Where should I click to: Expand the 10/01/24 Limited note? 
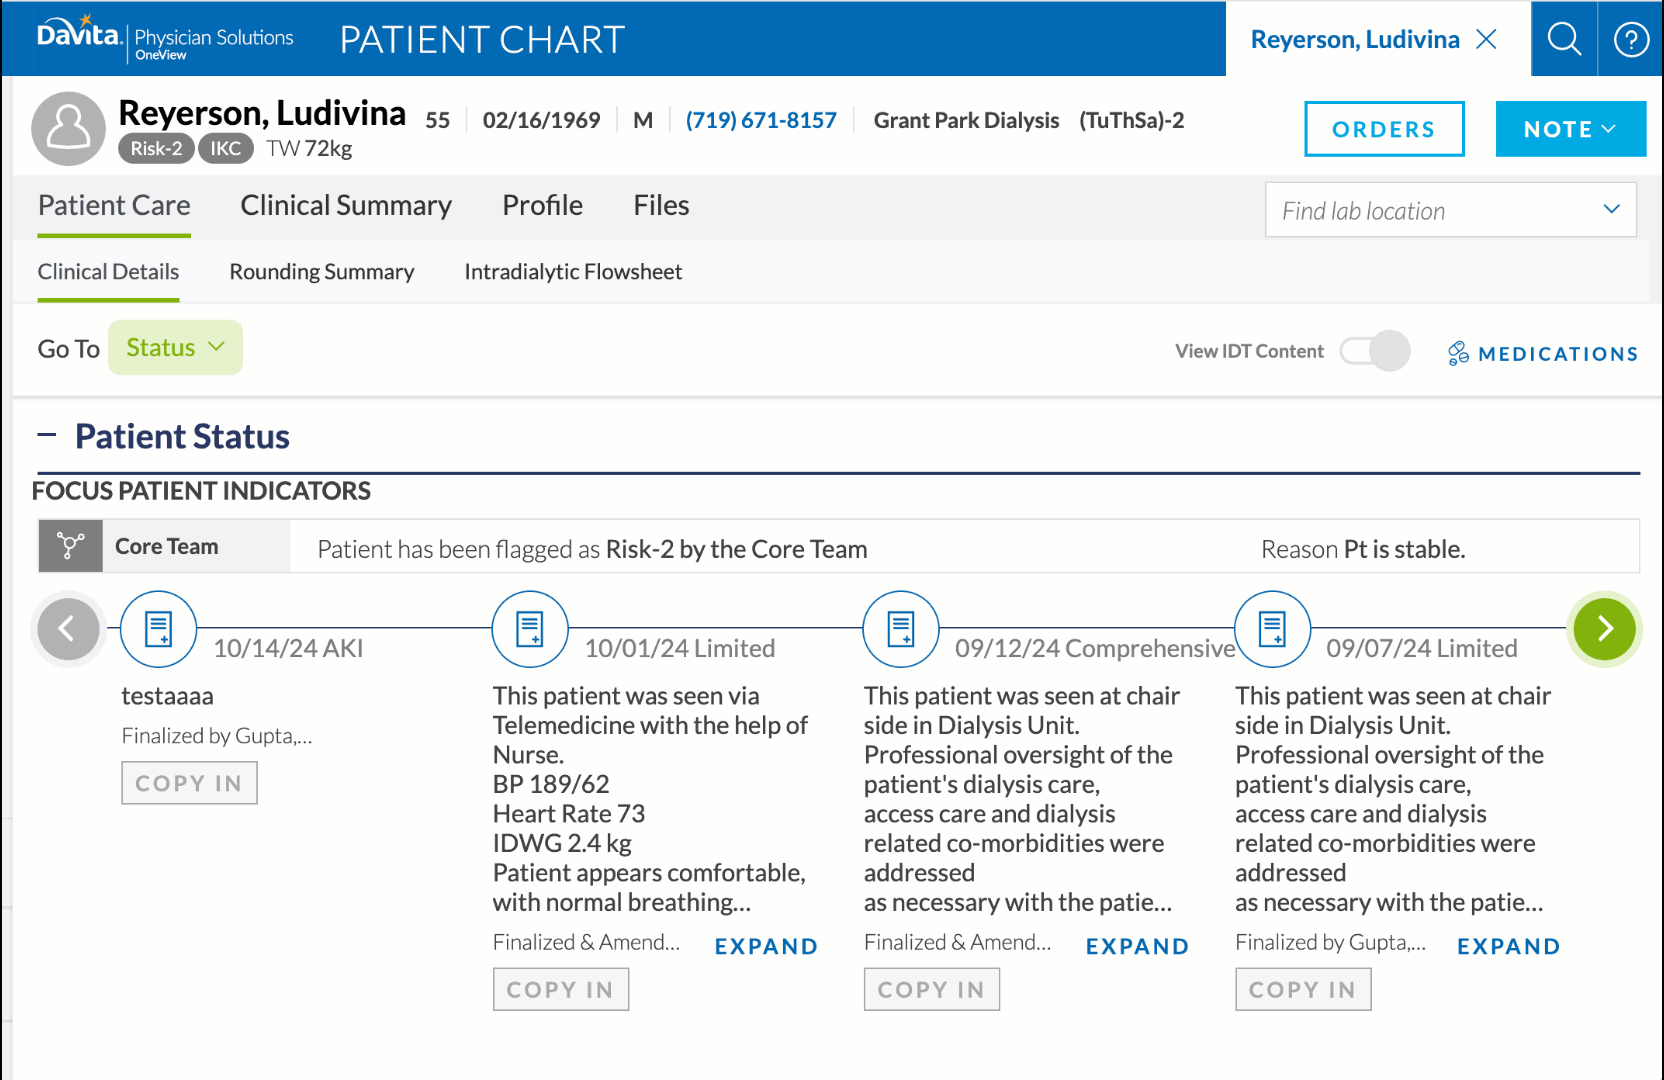tap(766, 946)
